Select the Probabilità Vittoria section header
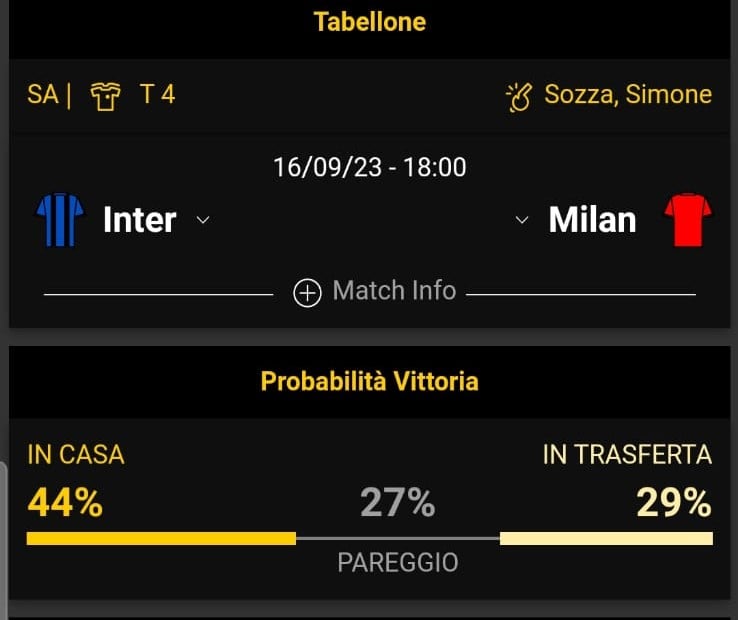The width and height of the screenshot is (738, 620). click(x=369, y=381)
